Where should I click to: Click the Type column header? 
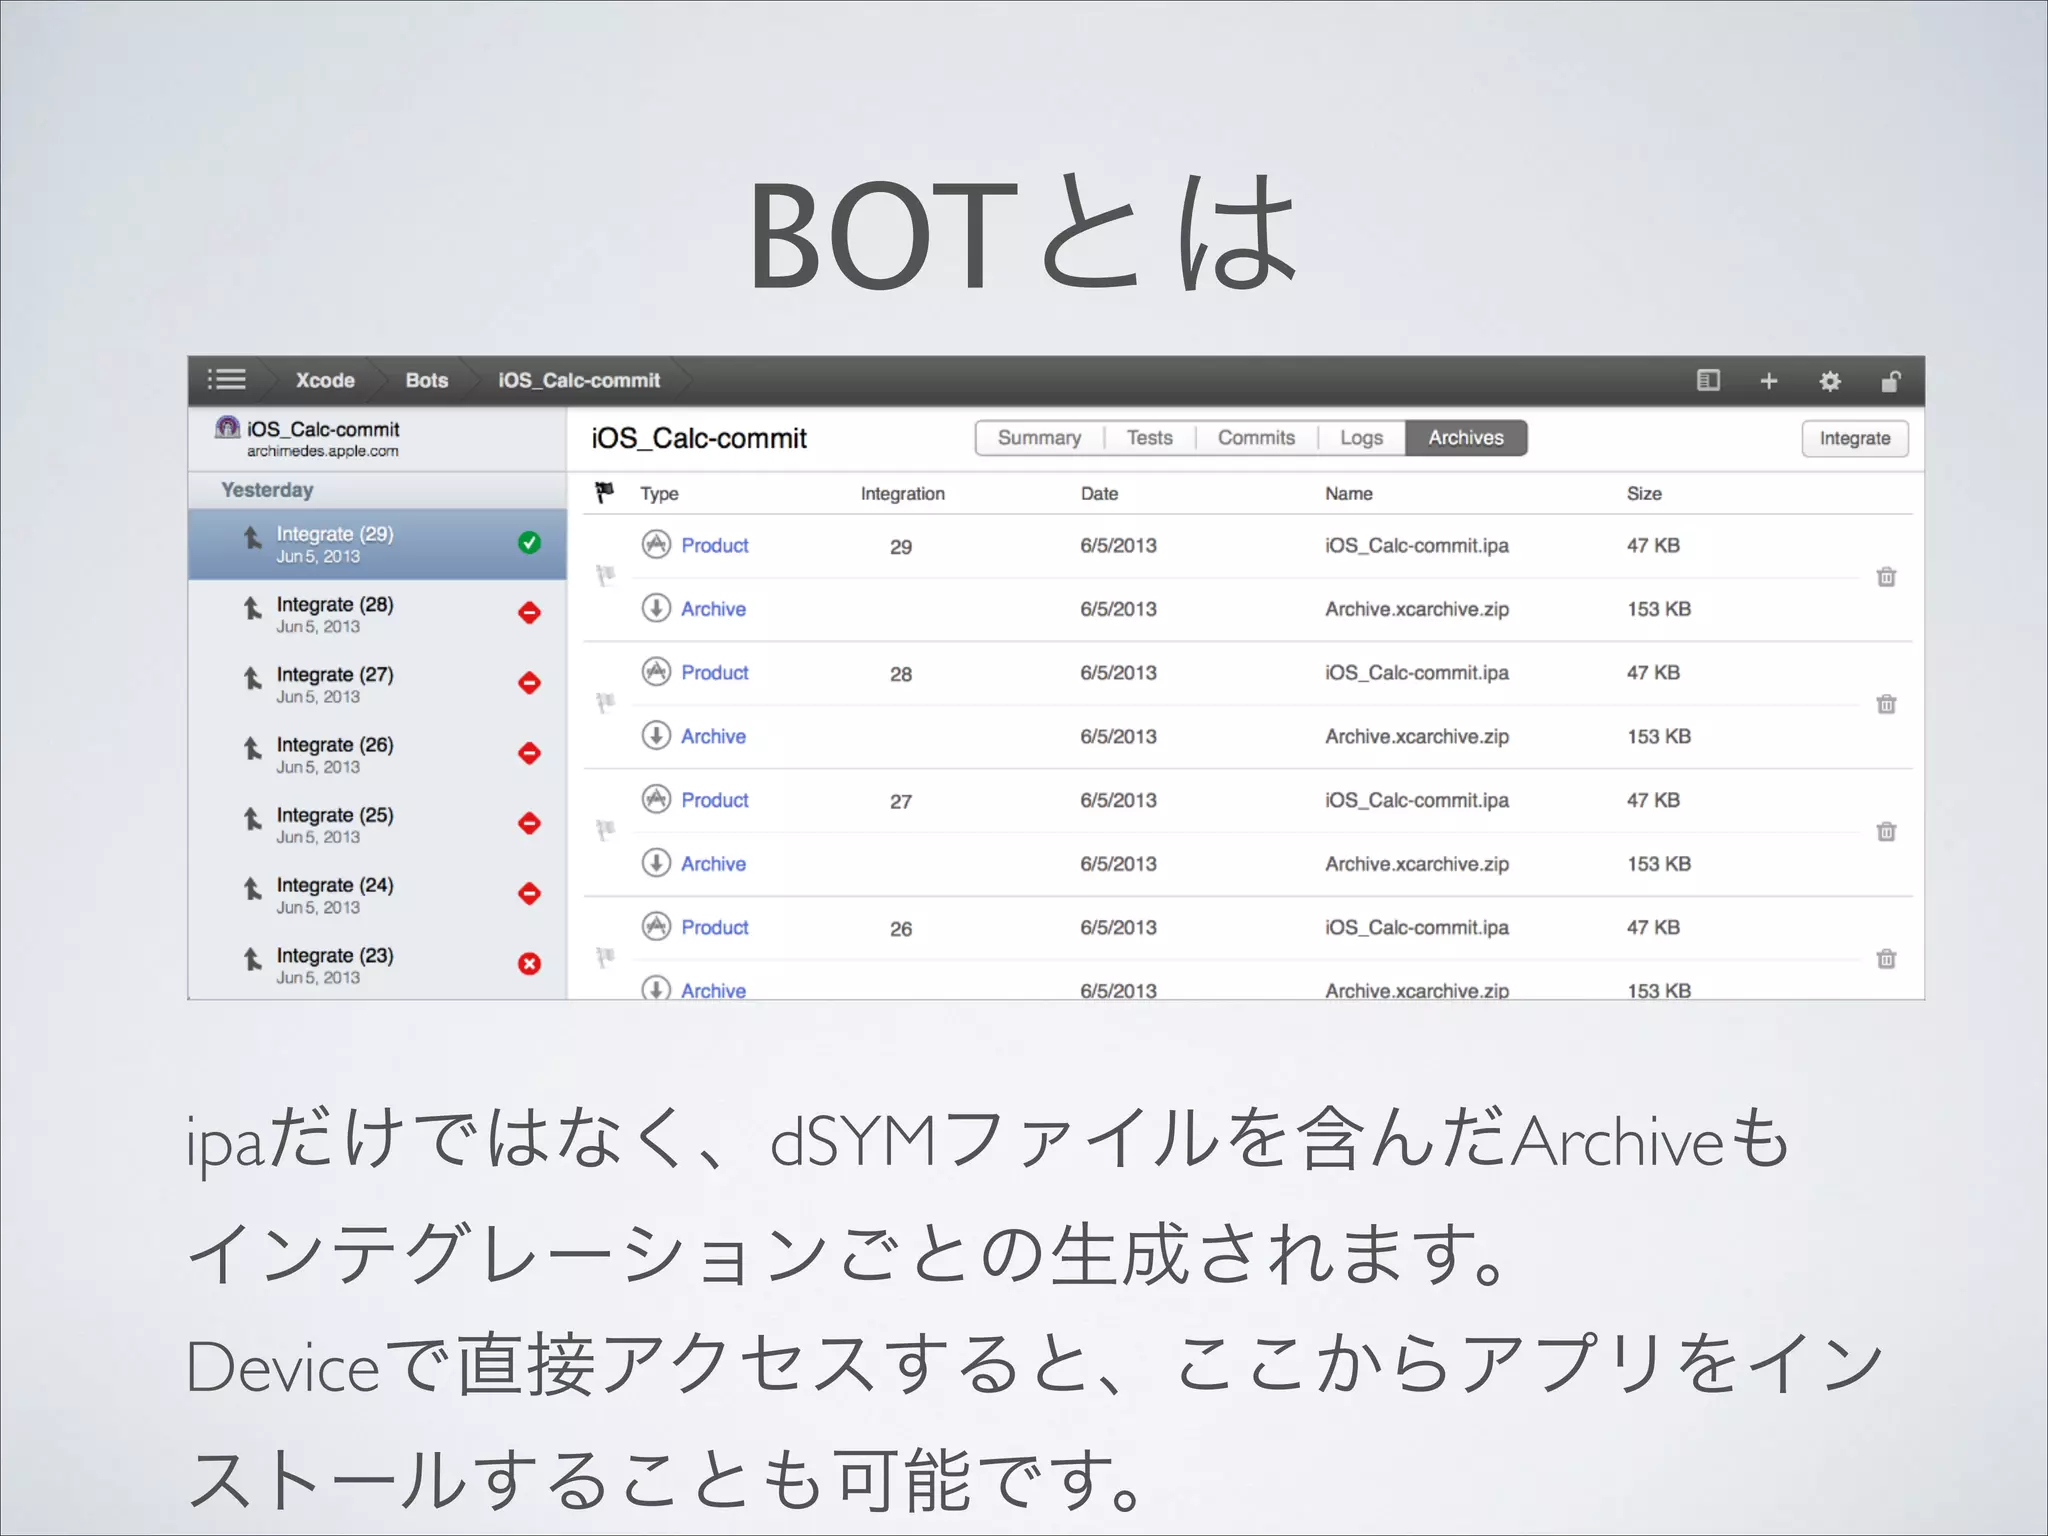(x=659, y=493)
